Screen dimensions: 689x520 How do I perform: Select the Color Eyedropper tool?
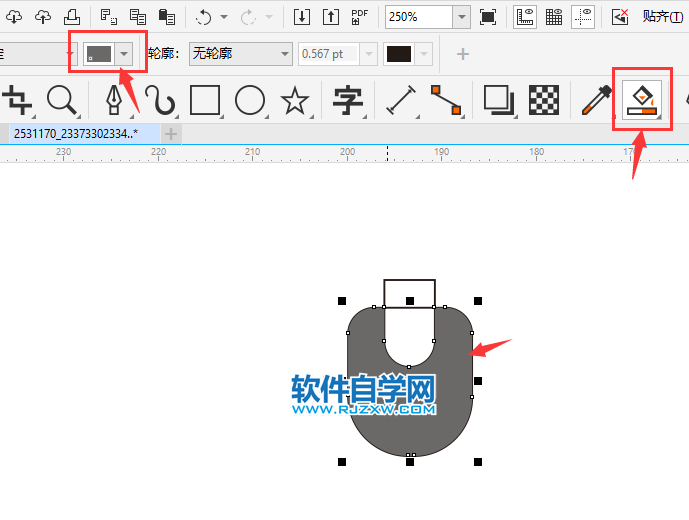[x=596, y=100]
